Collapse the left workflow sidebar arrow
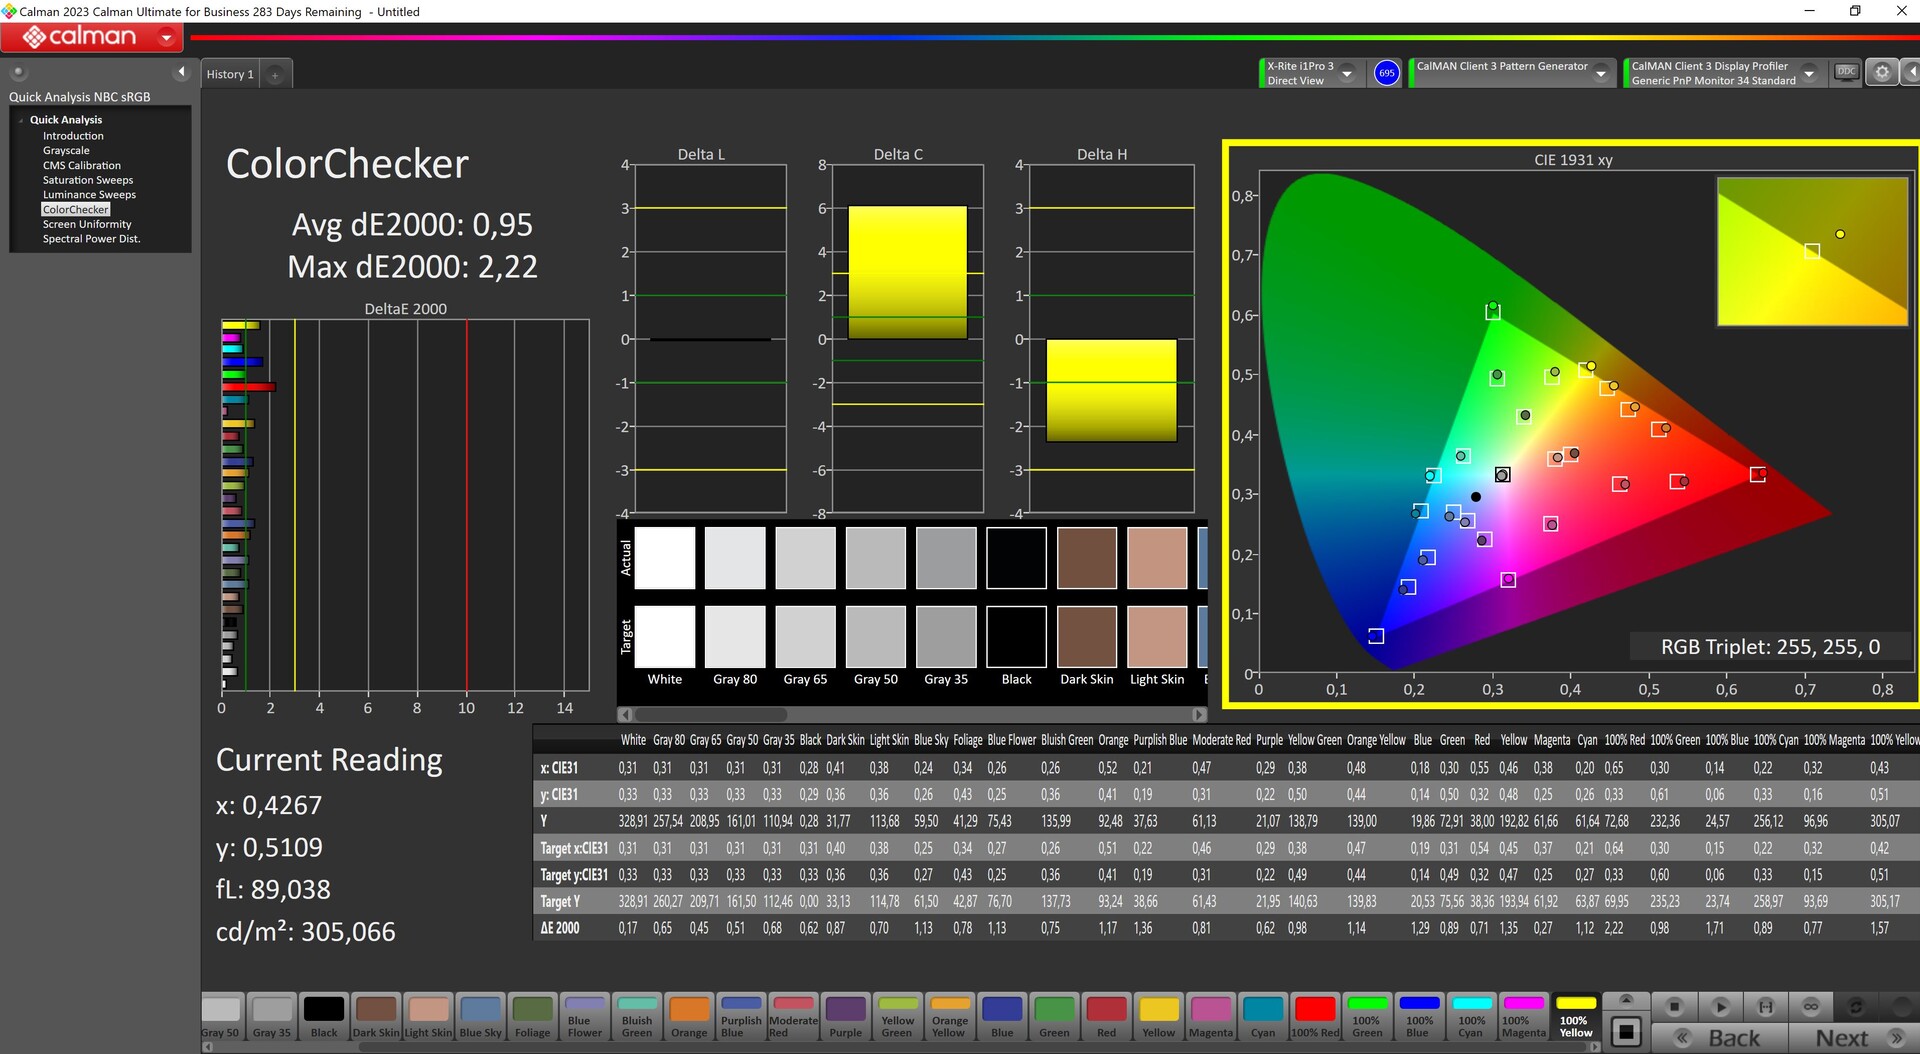Screen dimensions: 1920x1054 181,72
